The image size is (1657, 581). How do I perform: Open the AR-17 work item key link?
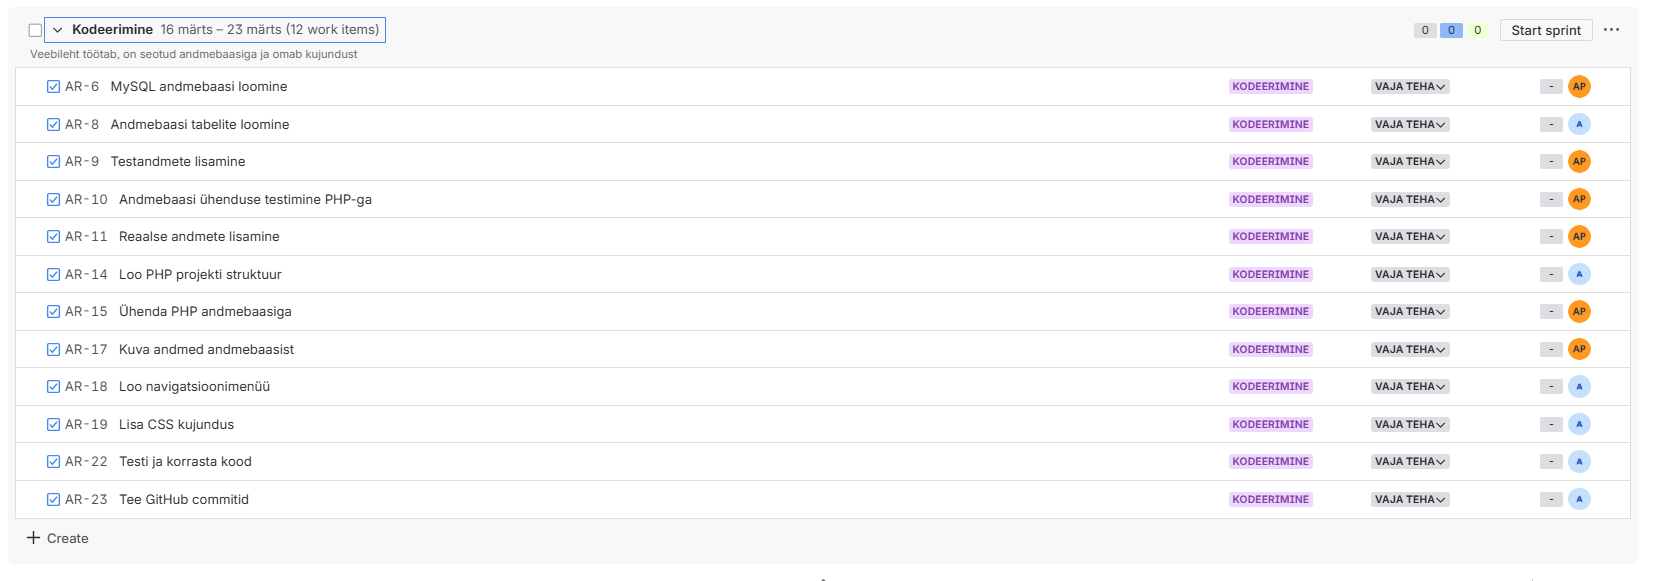[x=86, y=349]
